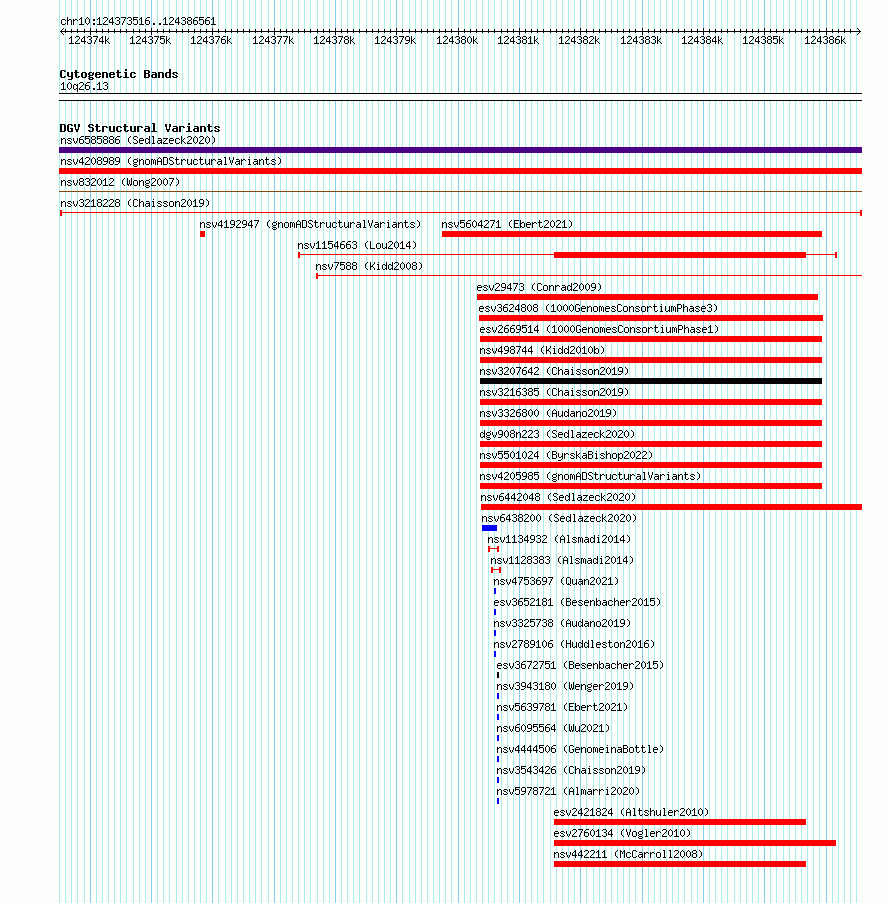Click the chr10:124373516..124386561 coordinate label

click(x=138, y=22)
